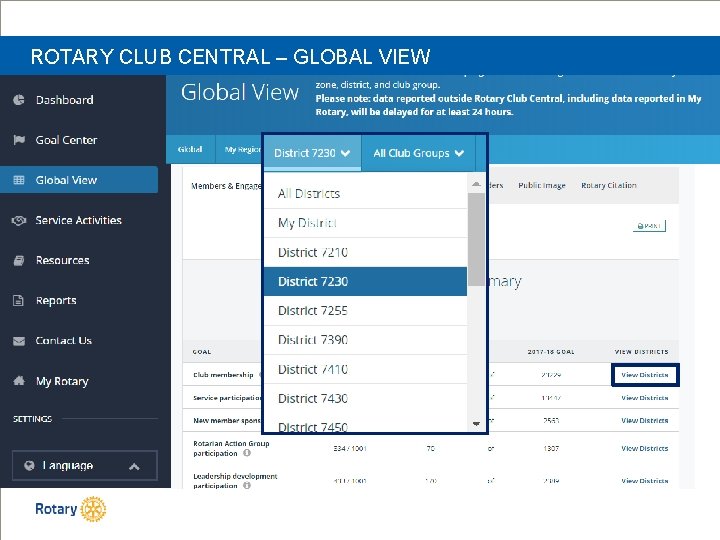Click the GOAL column header
This screenshot has width=720, height=540.
coord(202,352)
